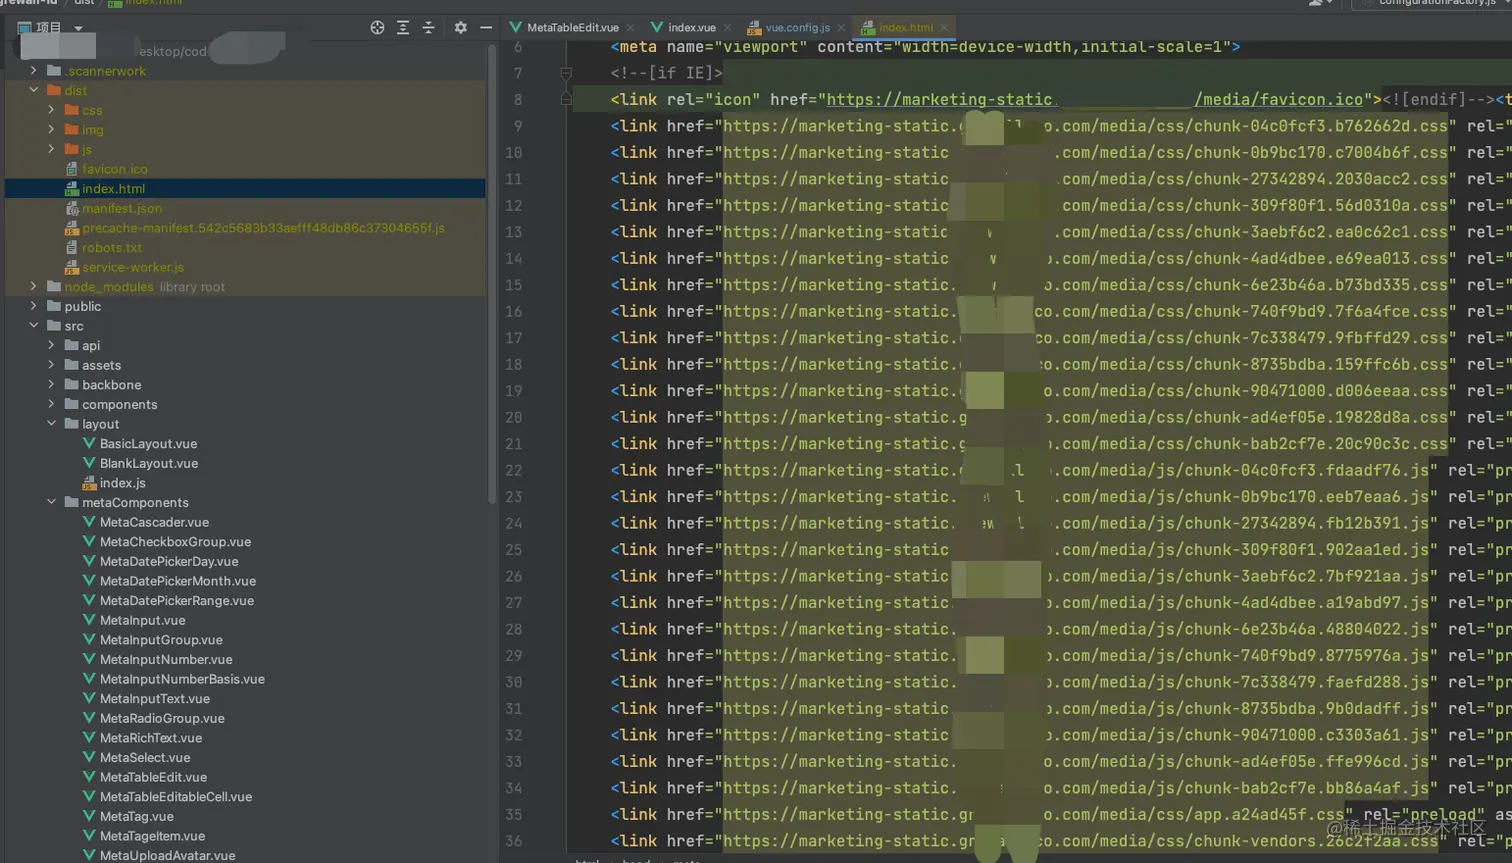Hide the project tool window with minus icon
This screenshot has width=1512, height=863.
tap(486, 28)
